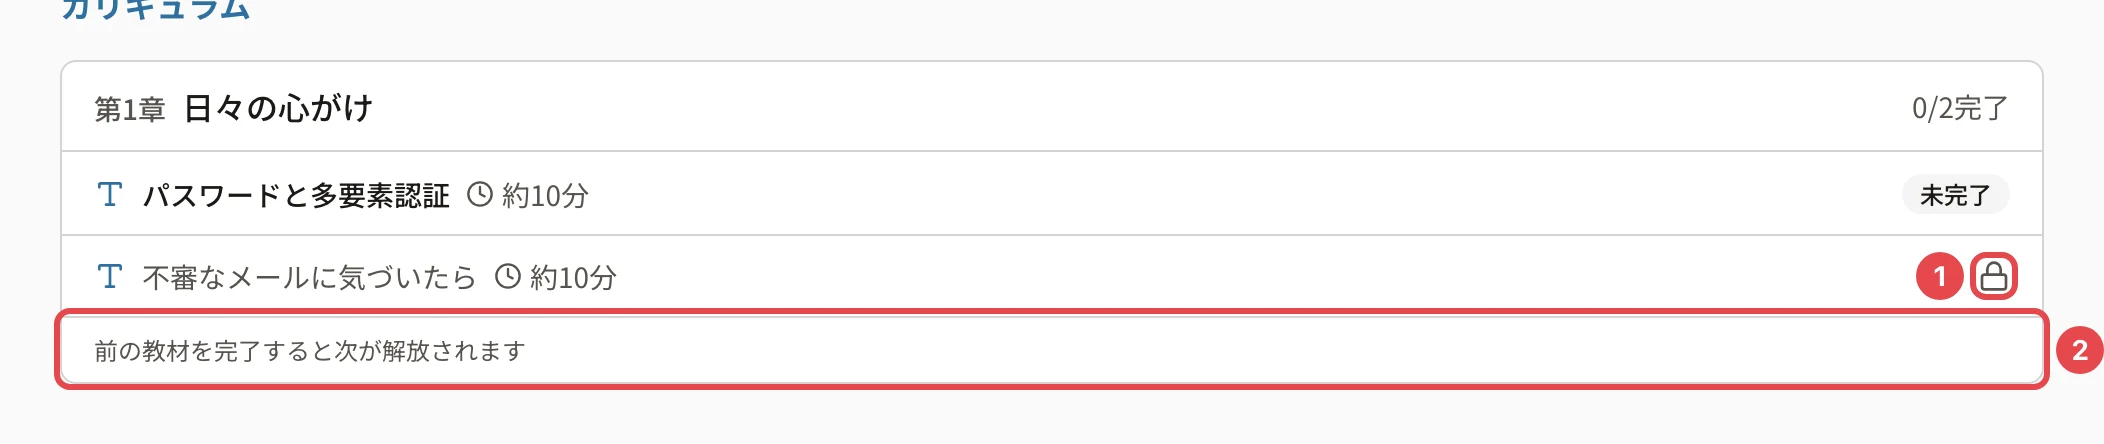The height and width of the screenshot is (444, 2104).
Task: Click the clock icon in the password lesson row
Action: [480, 194]
